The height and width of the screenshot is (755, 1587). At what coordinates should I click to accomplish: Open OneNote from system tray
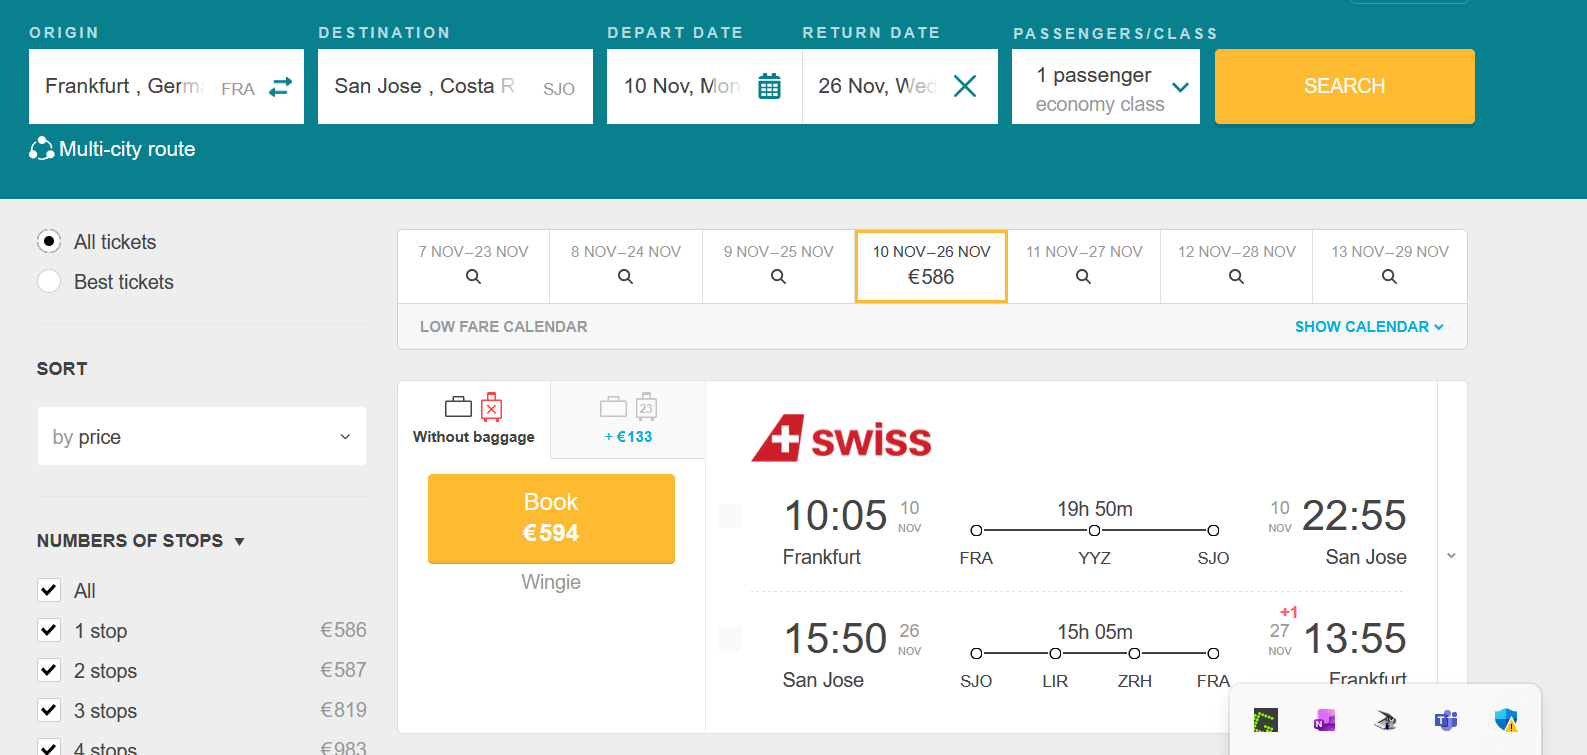click(1325, 720)
